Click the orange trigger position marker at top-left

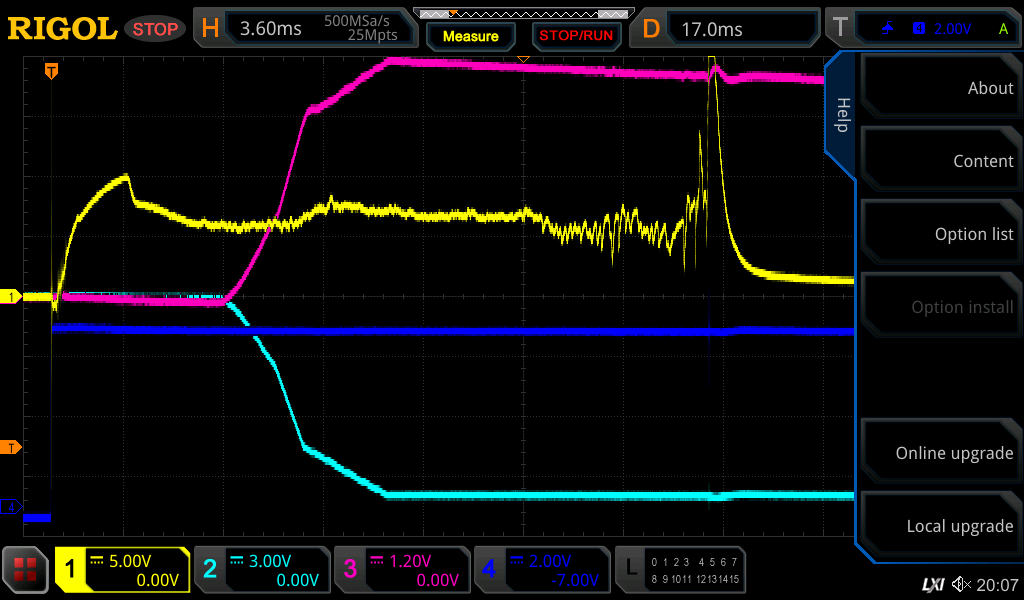(51, 71)
